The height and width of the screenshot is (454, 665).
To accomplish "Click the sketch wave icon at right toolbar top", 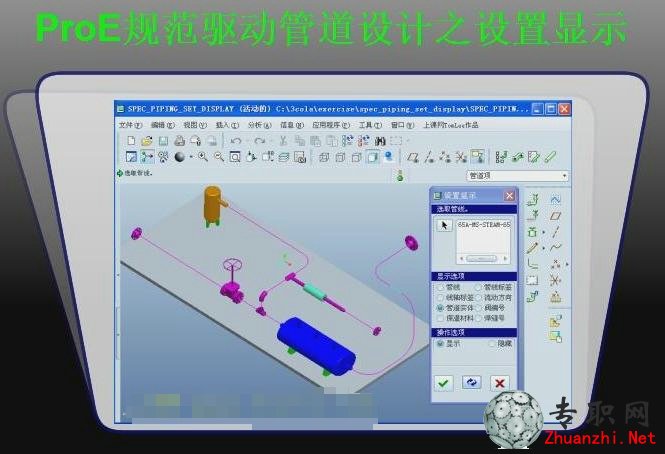I will tap(556, 199).
